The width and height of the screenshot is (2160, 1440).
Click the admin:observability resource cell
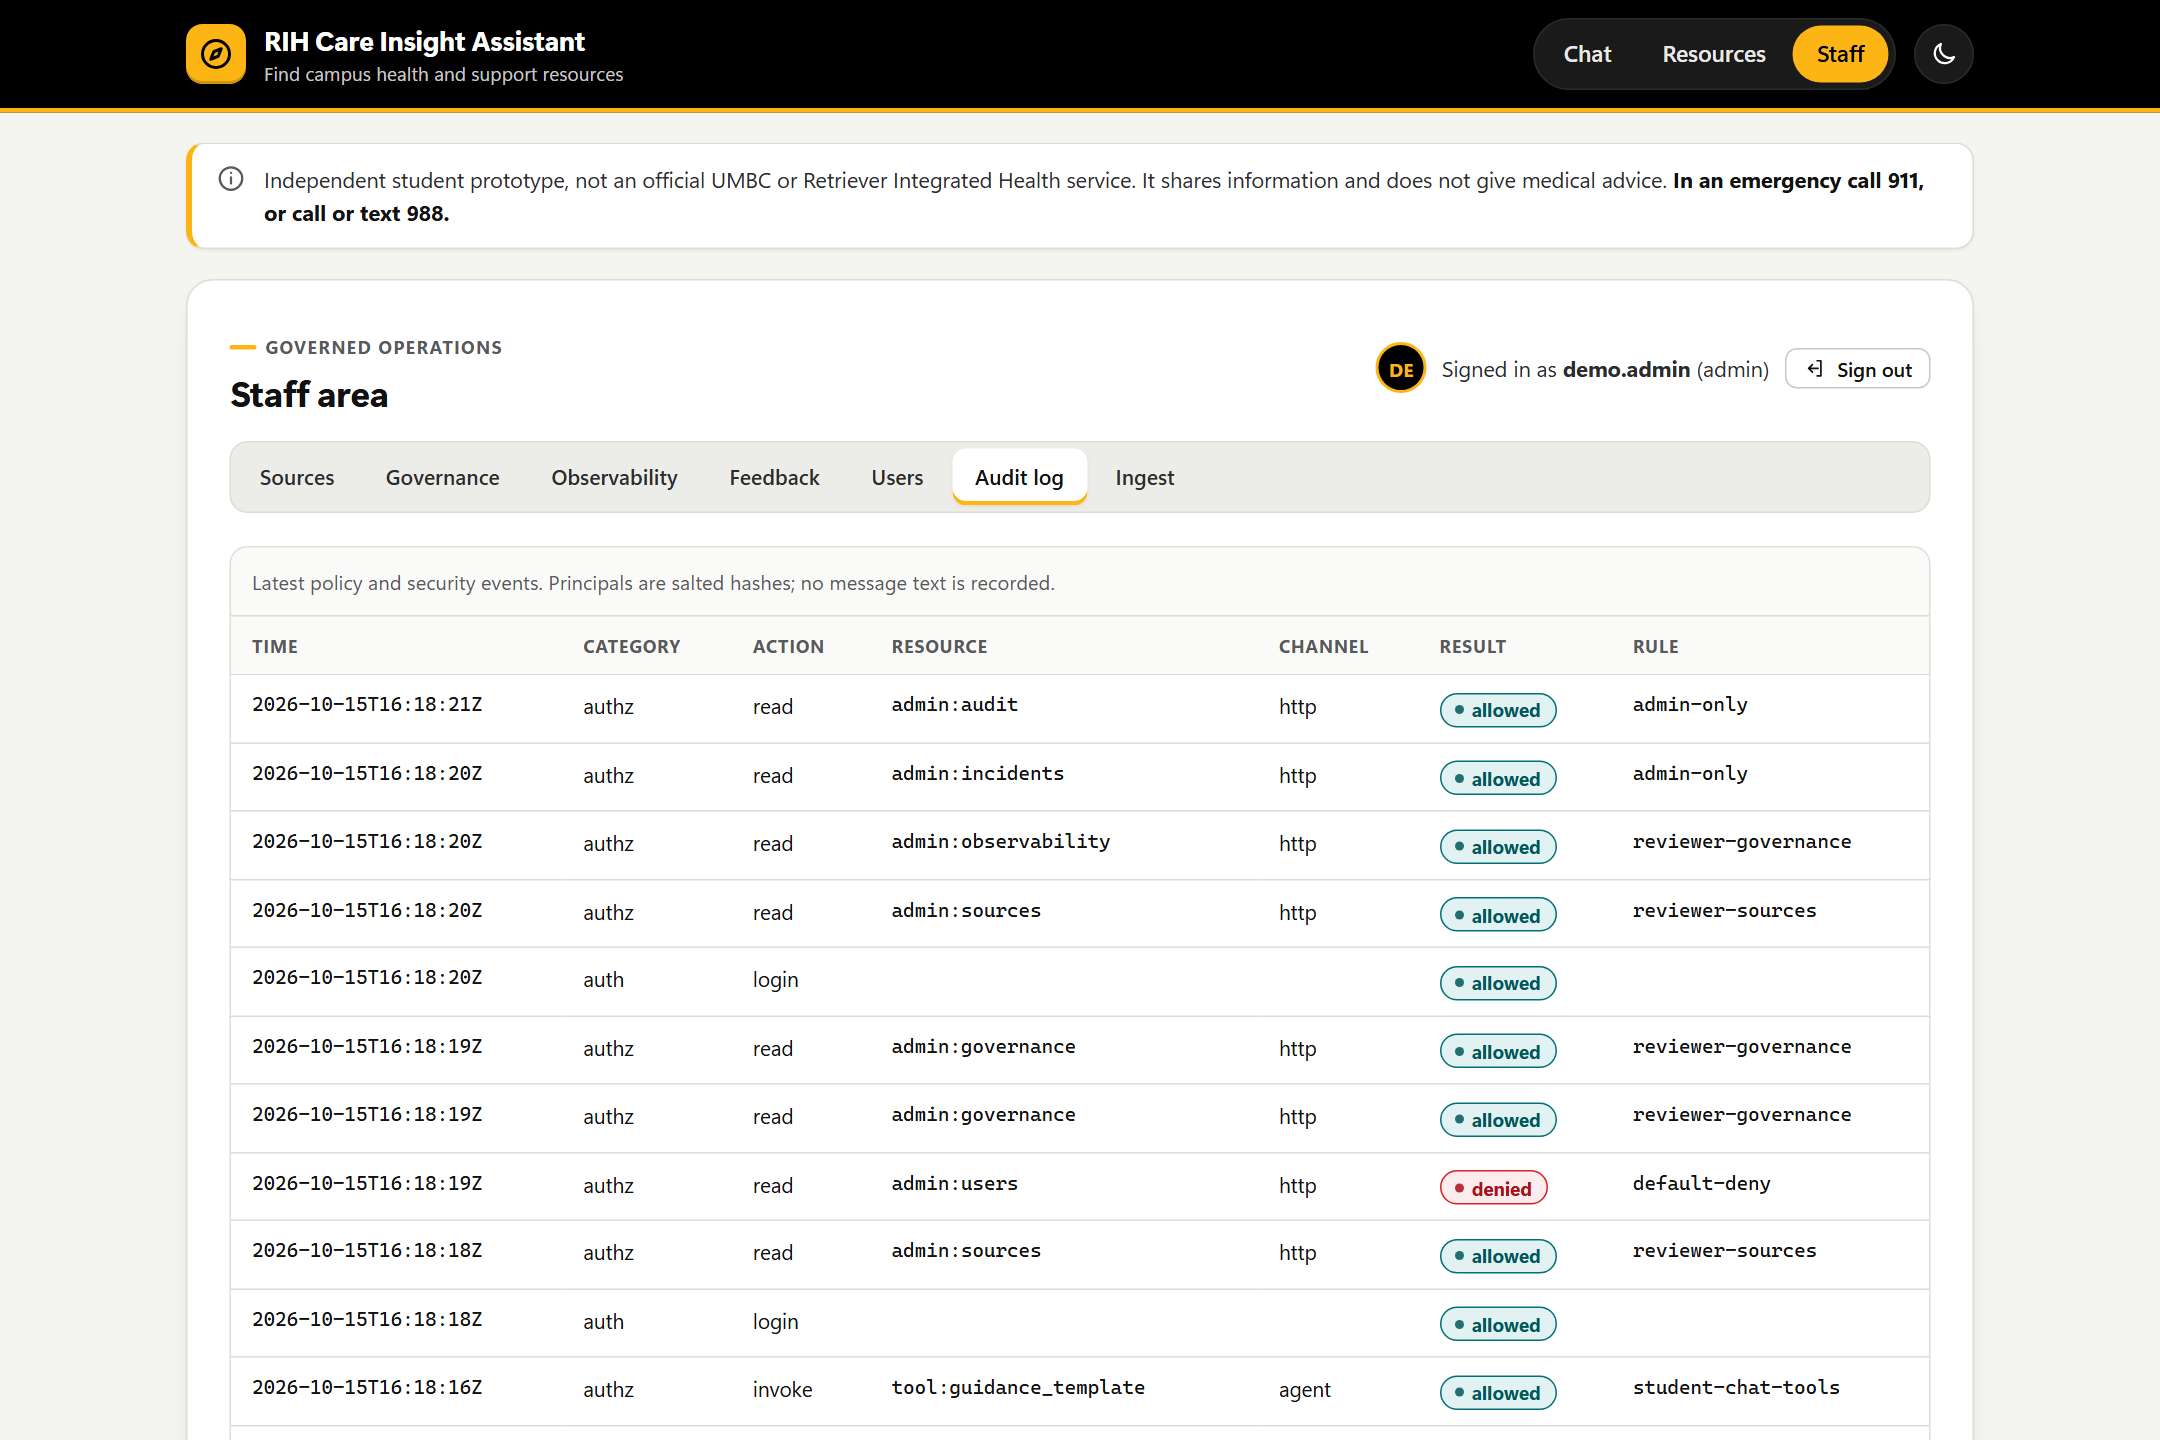pos(1001,842)
